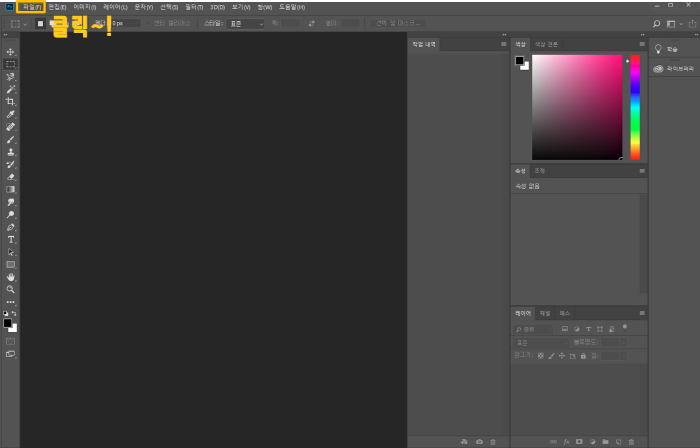This screenshot has height=448, width=700.
Task: Click create new layer icon in Layers footer
Action: click(x=618, y=442)
